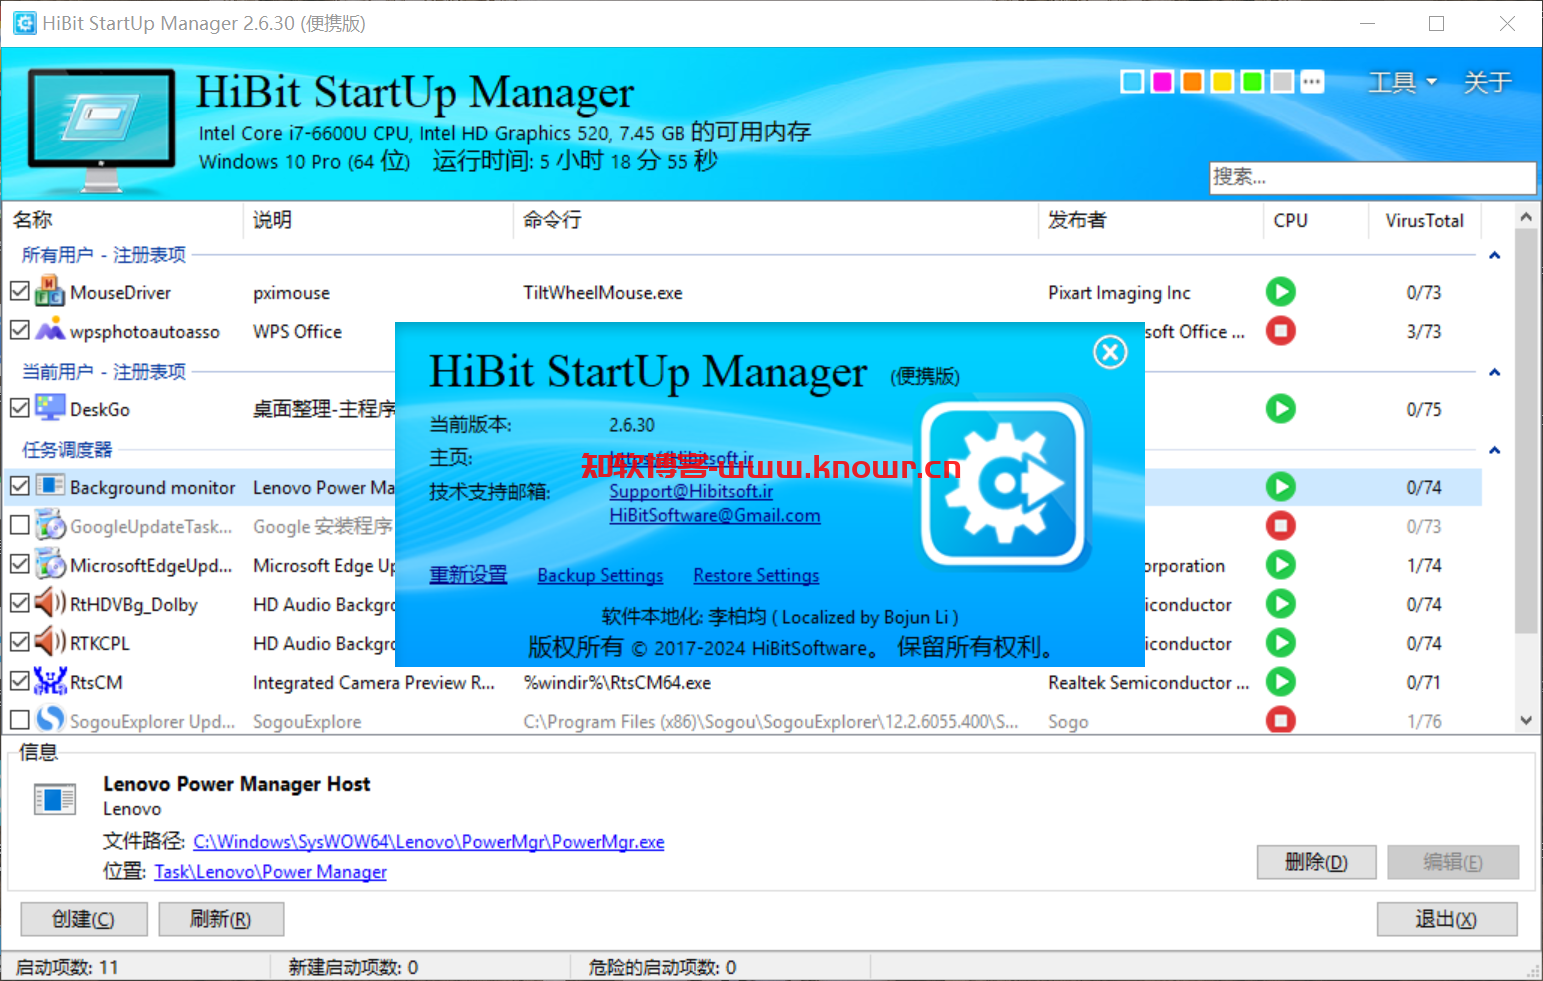The height and width of the screenshot is (981, 1543).
Task: Select the light blue theme swatch
Action: click(x=1132, y=82)
